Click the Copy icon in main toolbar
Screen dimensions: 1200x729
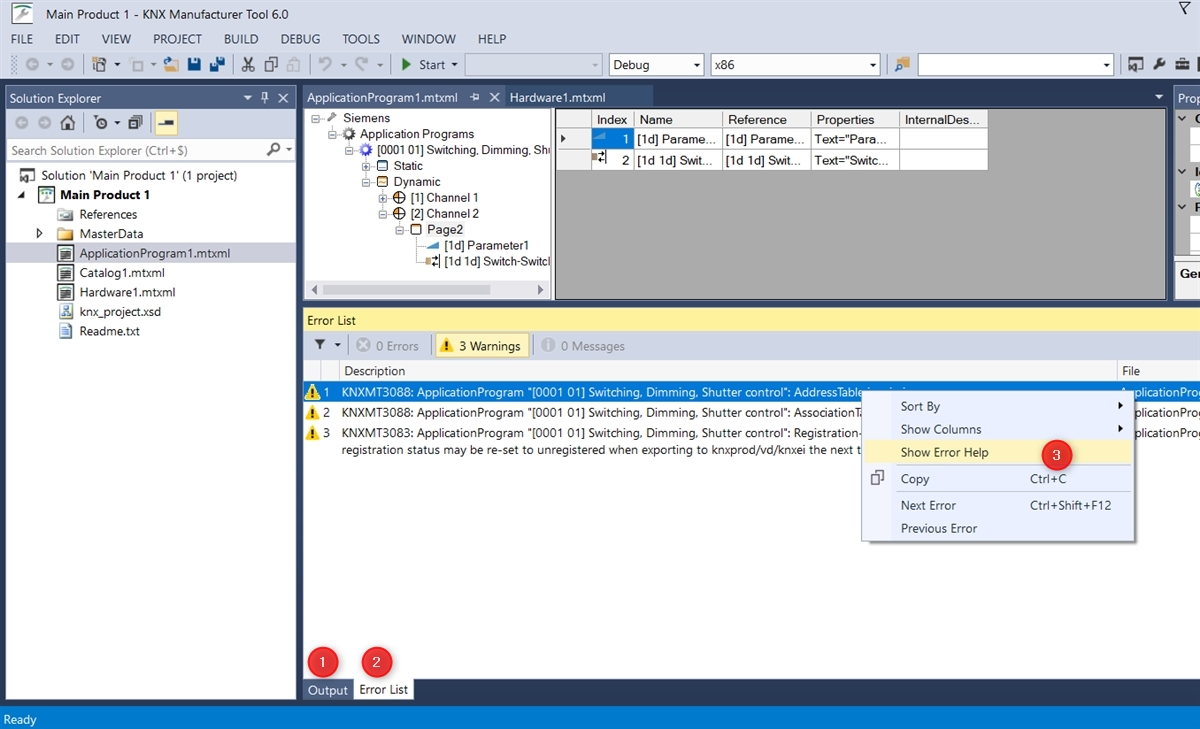coord(271,64)
